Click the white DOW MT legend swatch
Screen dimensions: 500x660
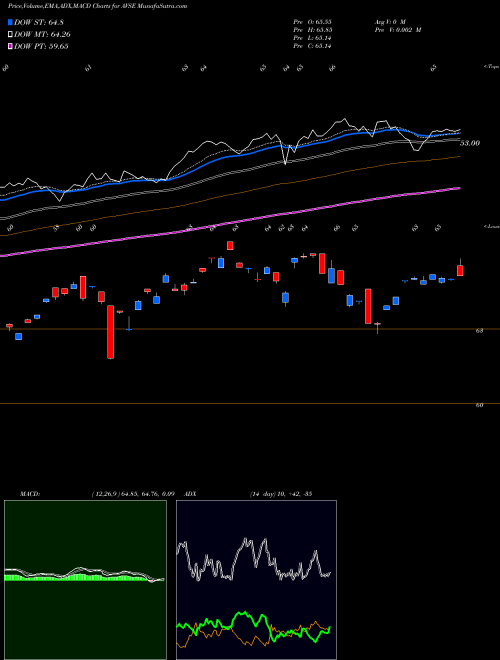click(10, 35)
